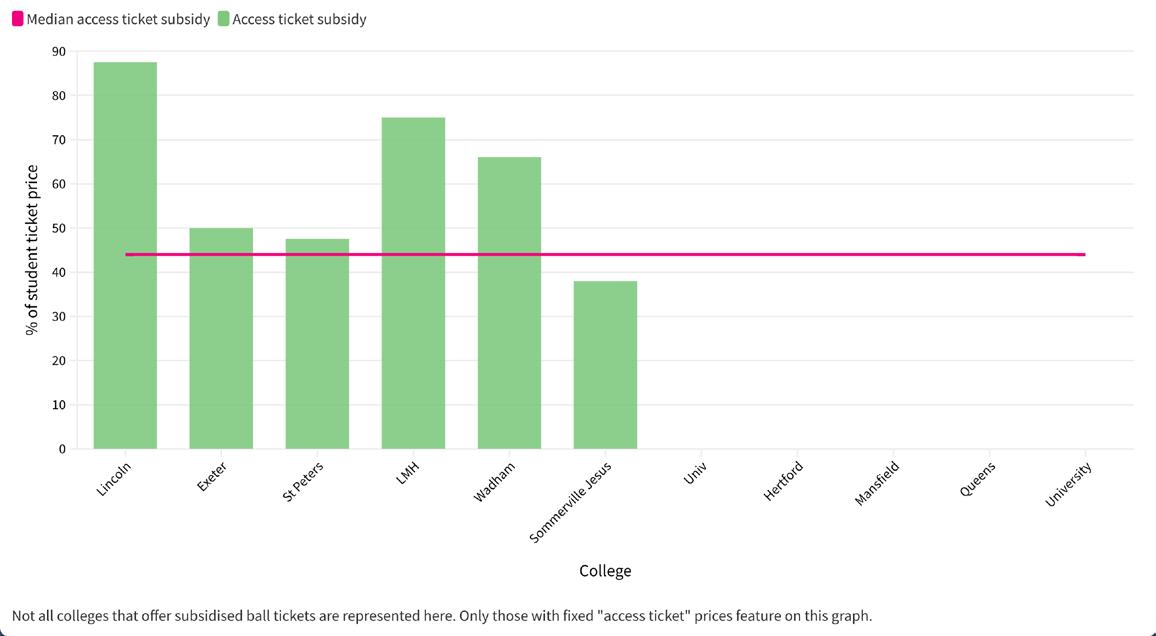Select the Lincoln bar

[x=125, y=256]
